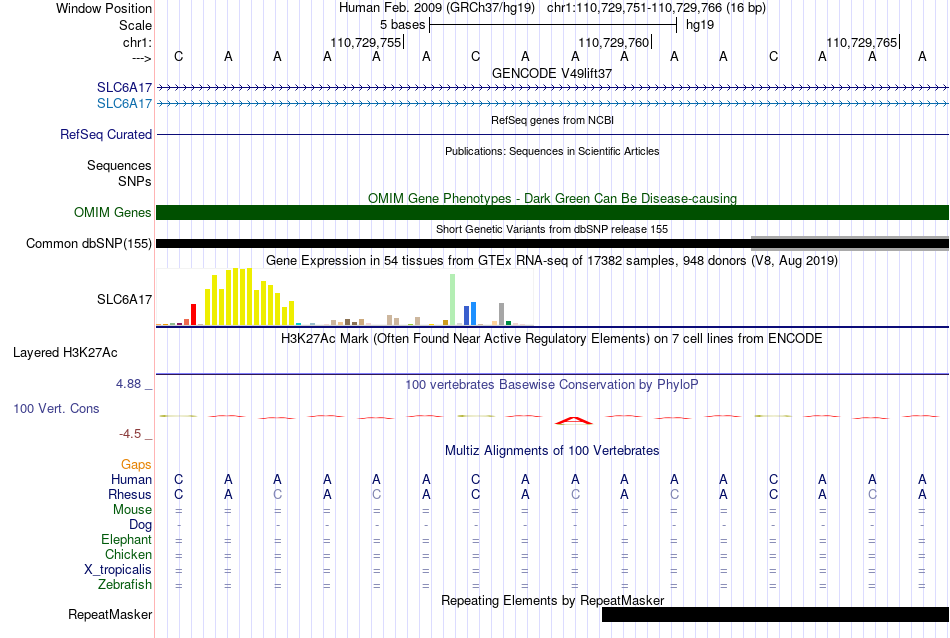
Task: Open the RefSeq Curated track label
Action: (106, 135)
